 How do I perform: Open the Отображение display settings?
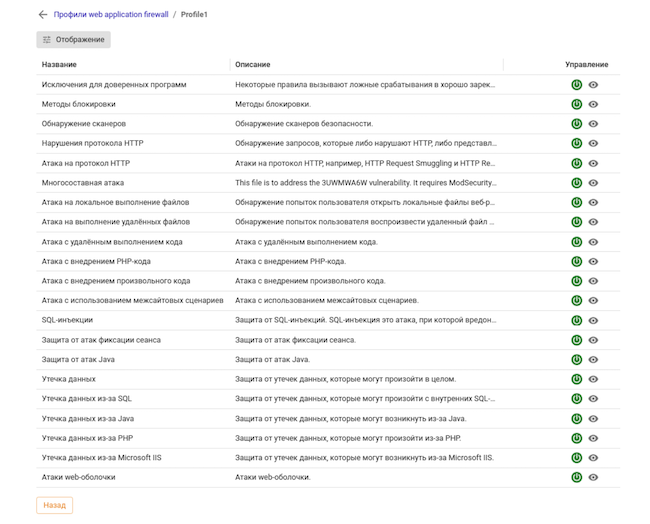(73, 40)
